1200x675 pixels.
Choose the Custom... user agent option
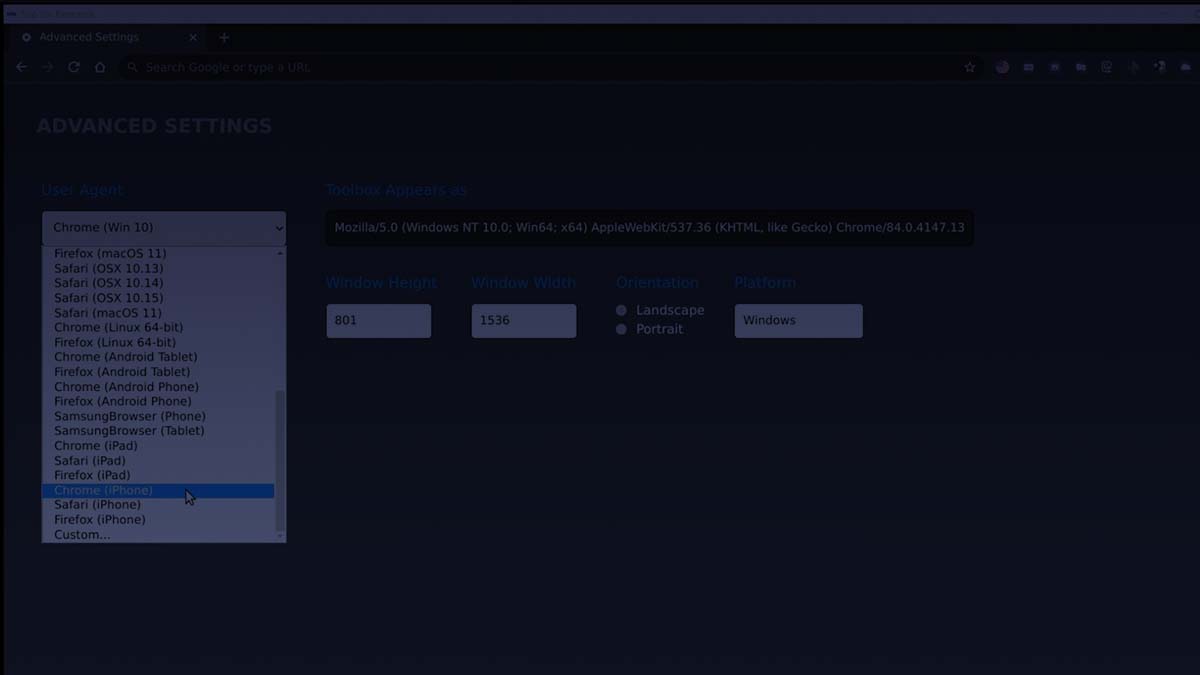[159, 535]
